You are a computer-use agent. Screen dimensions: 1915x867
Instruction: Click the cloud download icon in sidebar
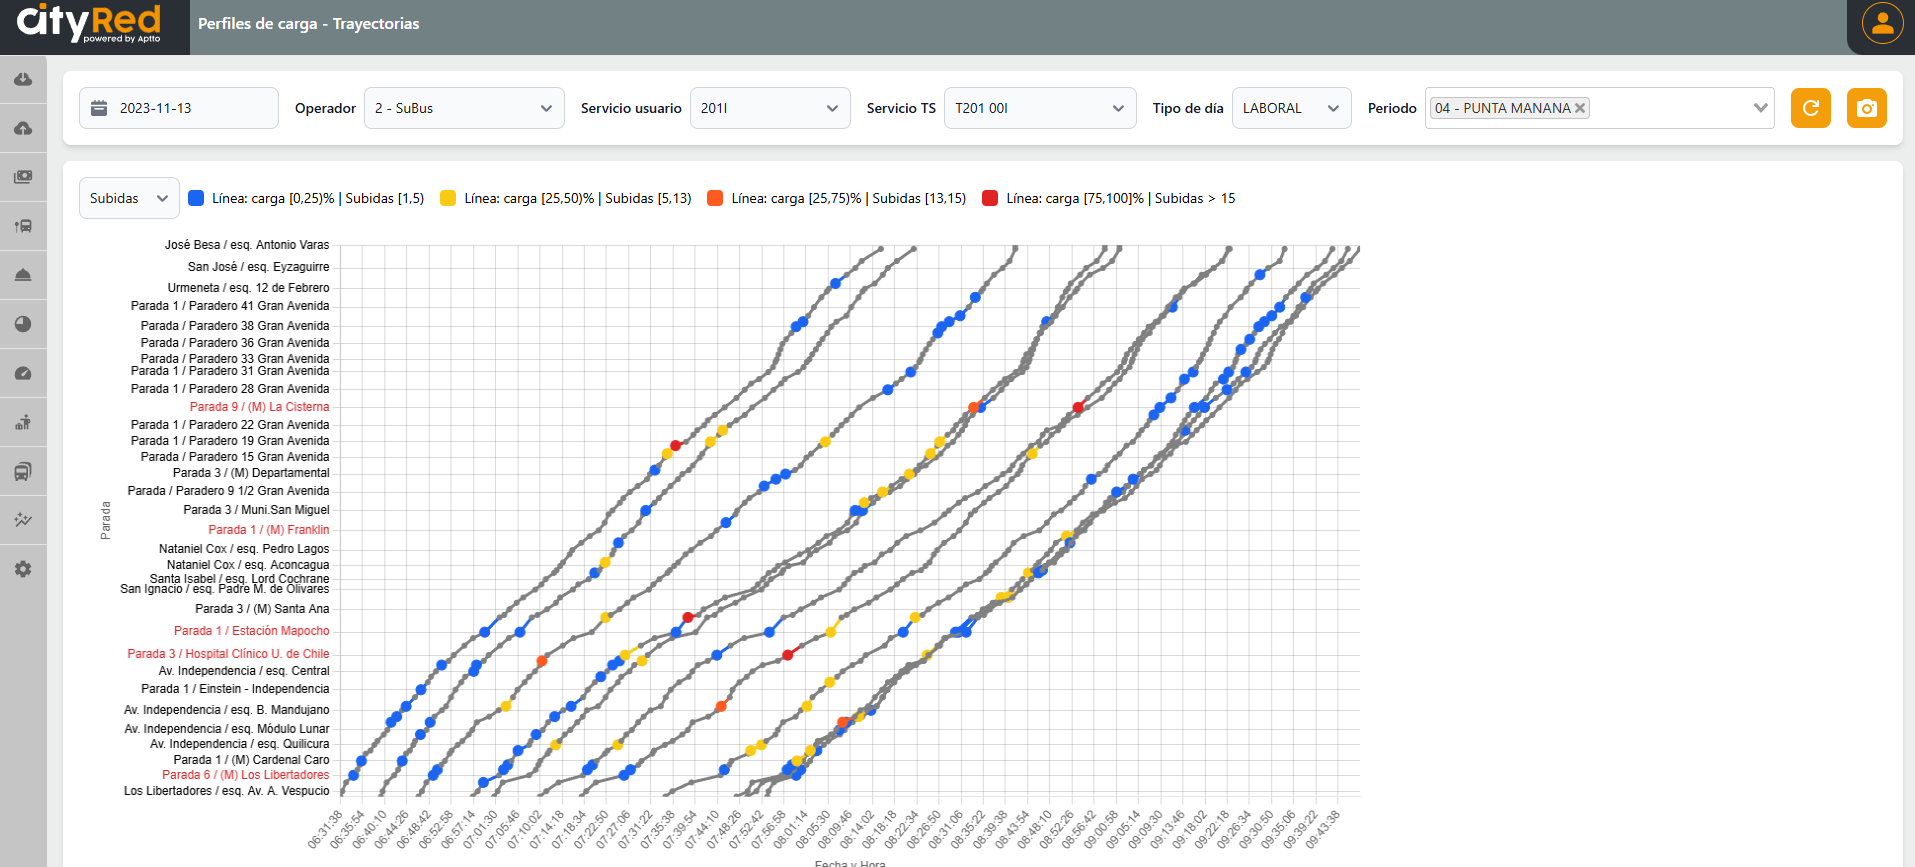pos(23,79)
